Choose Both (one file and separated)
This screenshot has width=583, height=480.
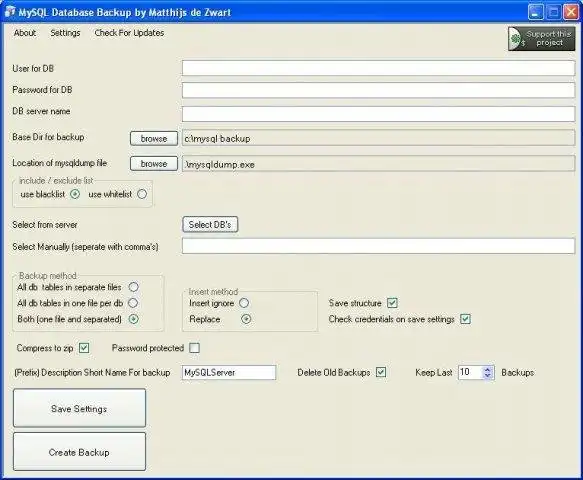(x=133, y=319)
